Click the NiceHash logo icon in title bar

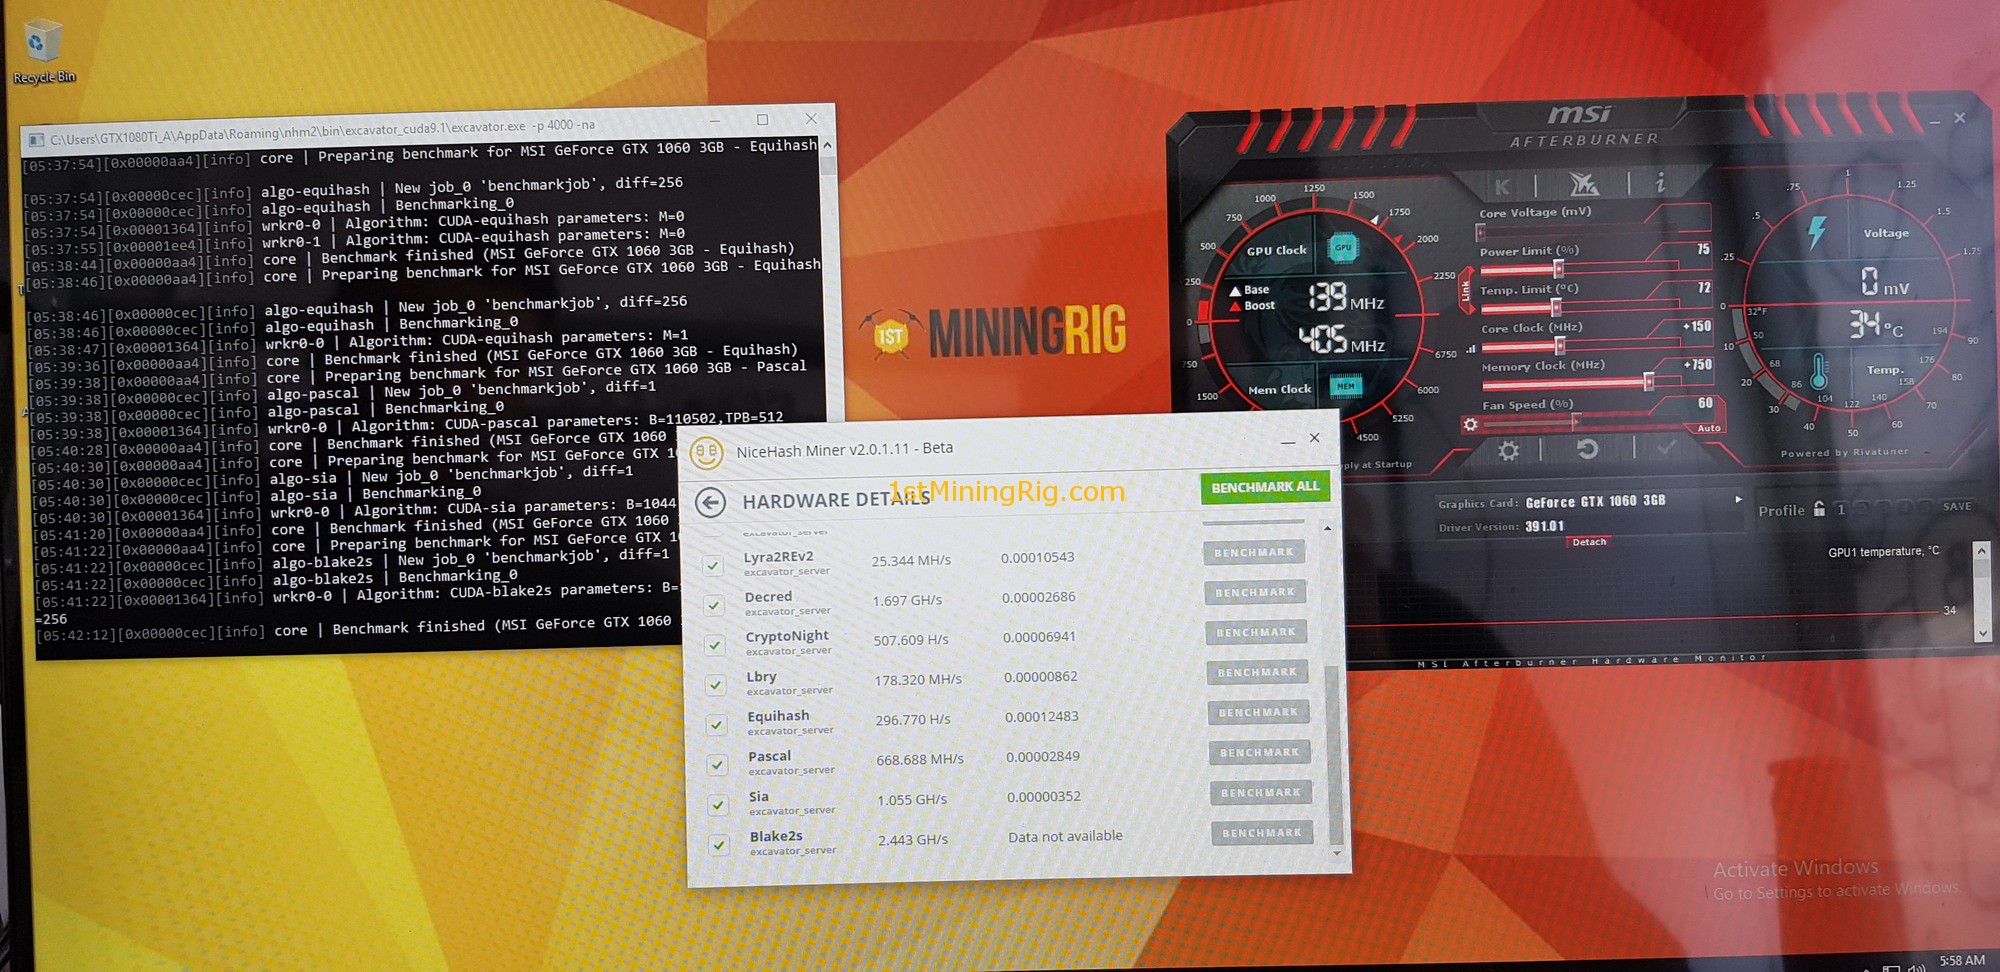click(x=706, y=452)
